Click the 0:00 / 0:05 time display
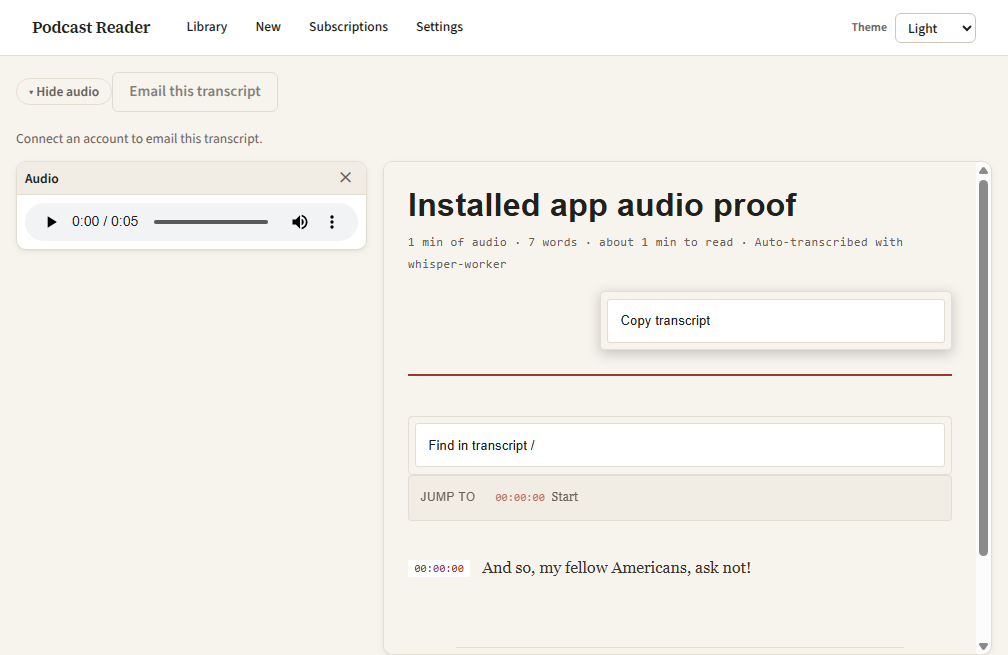1008x655 pixels. tap(105, 222)
